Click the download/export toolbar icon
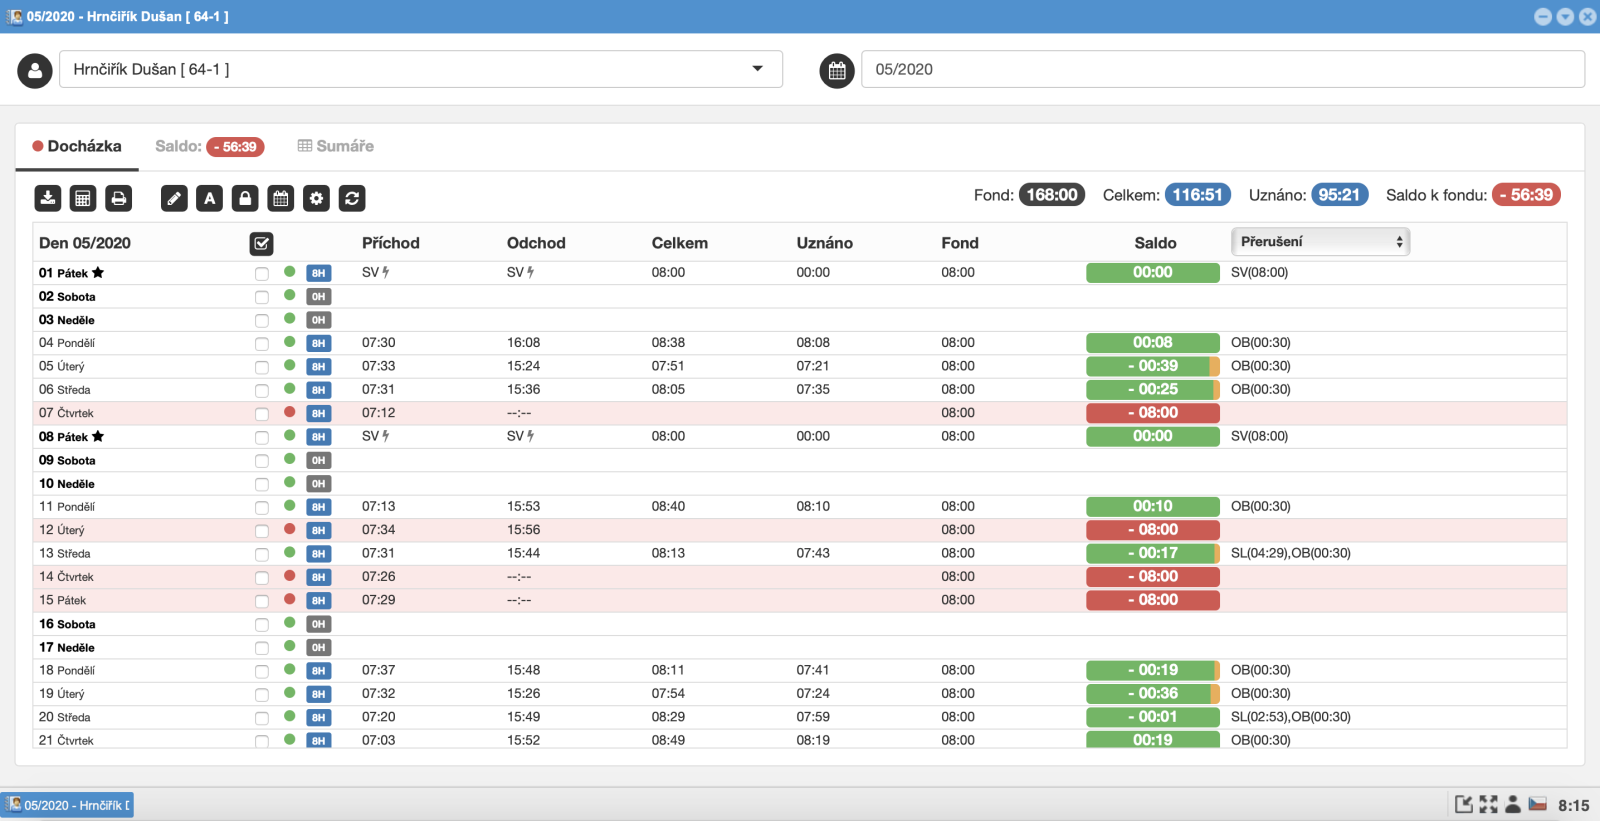The height and width of the screenshot is (821, 1600). click(x=48, y=198)
